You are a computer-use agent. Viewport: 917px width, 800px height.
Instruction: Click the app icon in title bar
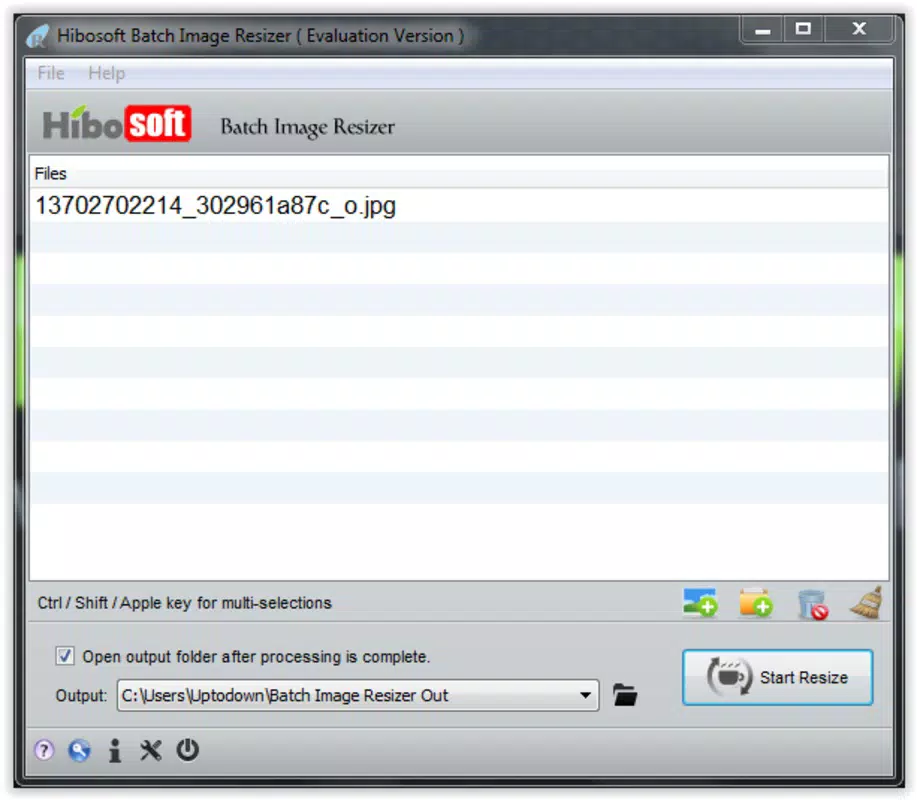[x=39, y=36]
